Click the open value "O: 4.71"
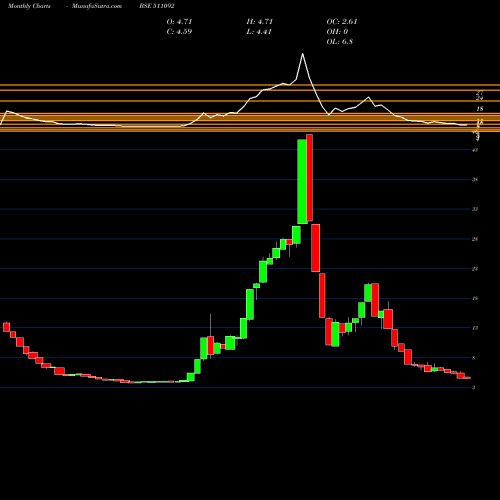The height and width of the screenshot is (500, 500). [179, 22]
